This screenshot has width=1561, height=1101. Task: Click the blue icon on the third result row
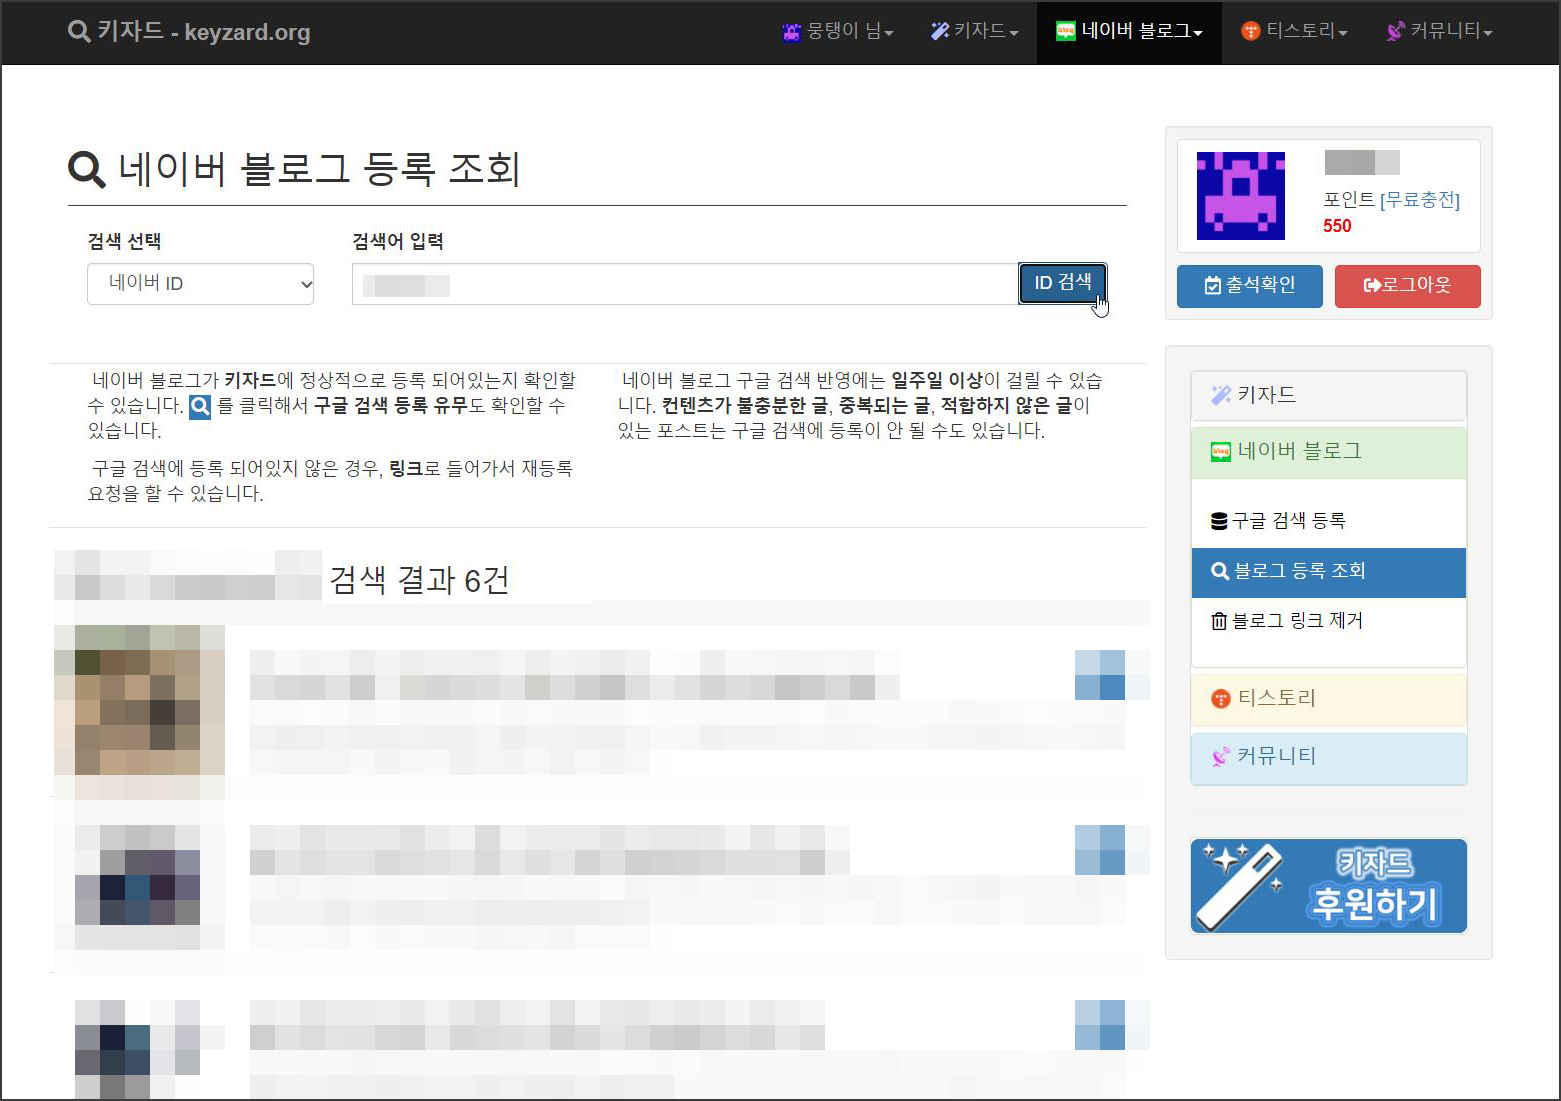(x=1100, y=1025)
